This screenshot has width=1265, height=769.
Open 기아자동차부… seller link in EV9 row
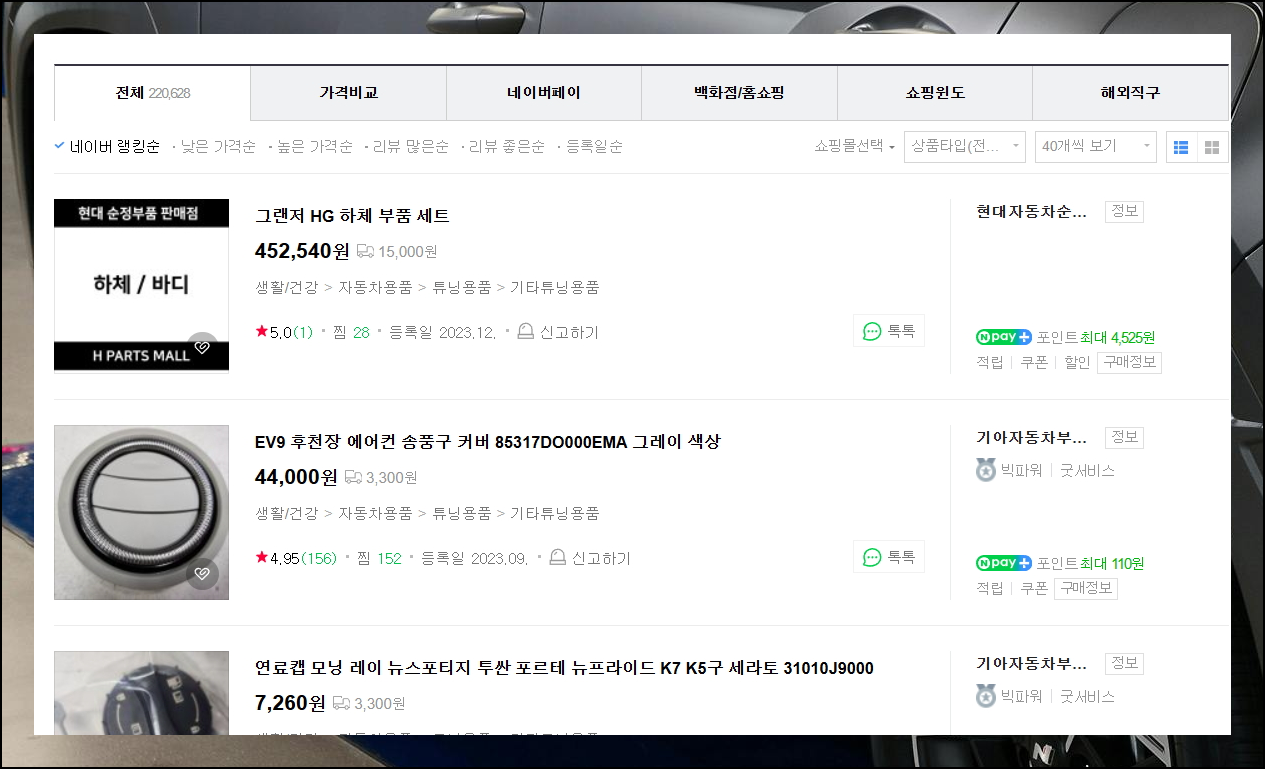point(1031,437)
